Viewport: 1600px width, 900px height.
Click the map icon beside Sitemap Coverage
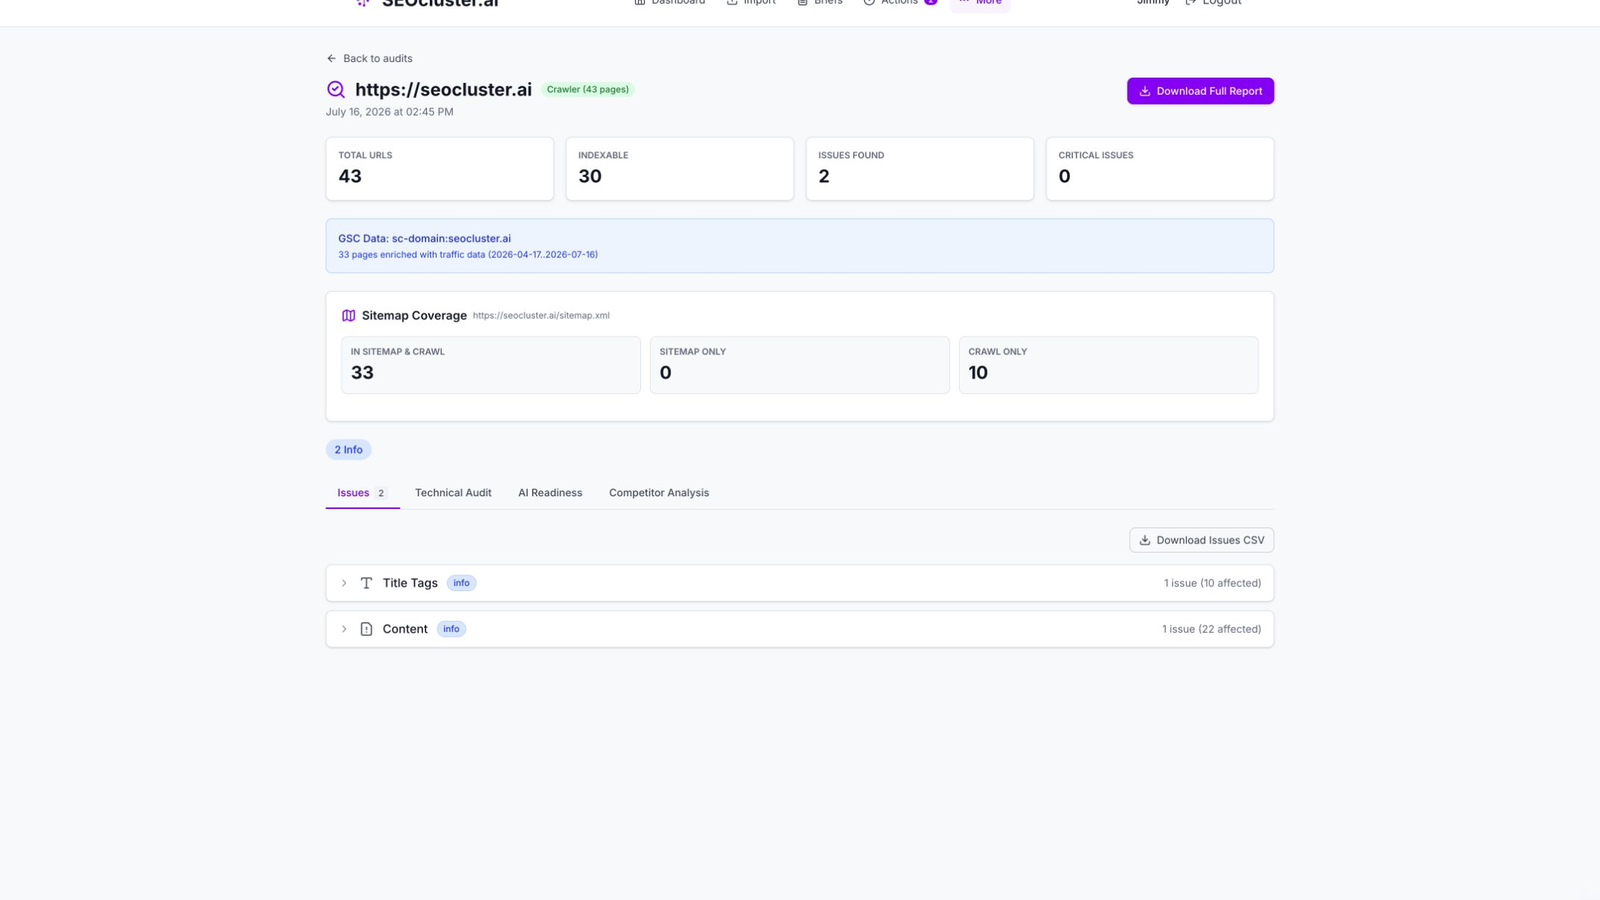(x=348, y=315)
